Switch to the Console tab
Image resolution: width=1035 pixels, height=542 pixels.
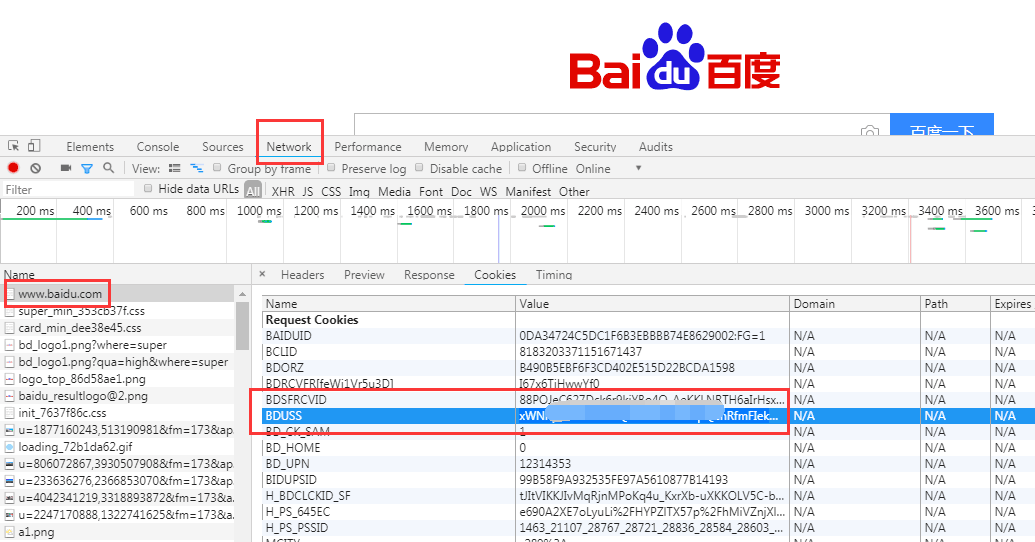[158, 147]
